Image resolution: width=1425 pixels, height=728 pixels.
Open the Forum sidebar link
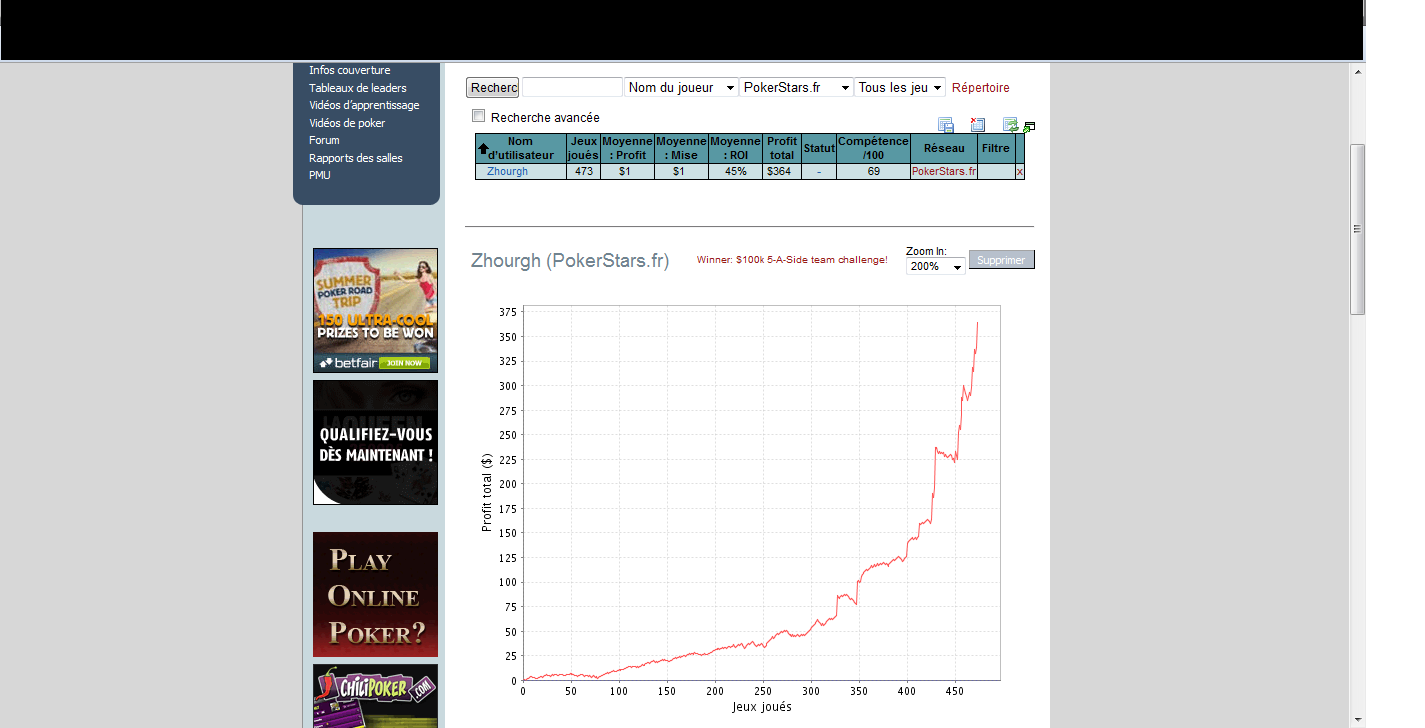pyautogui.click(x=324, y=140)
